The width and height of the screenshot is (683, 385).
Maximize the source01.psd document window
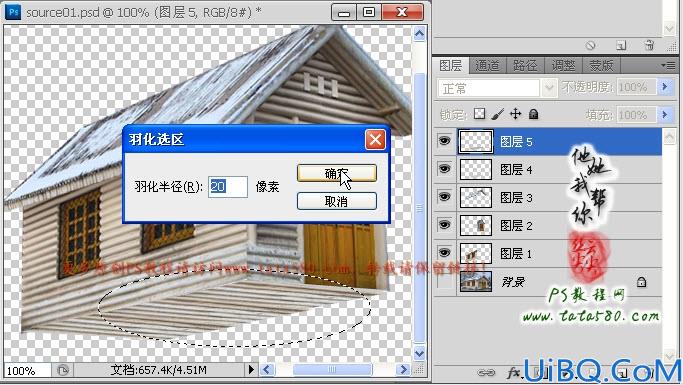[369, 12]
